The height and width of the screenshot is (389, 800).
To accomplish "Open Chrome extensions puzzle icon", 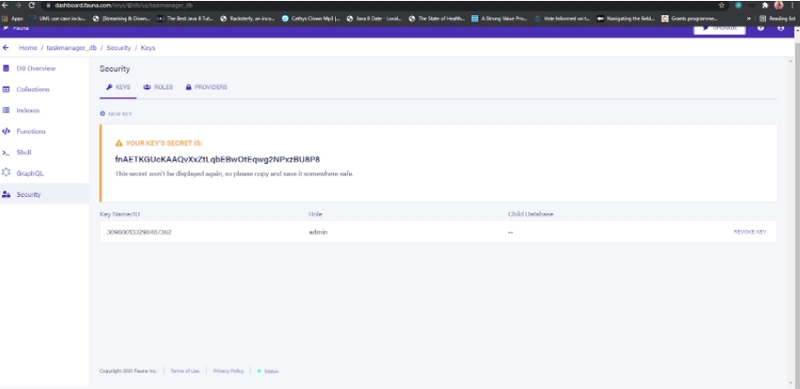I will [765, 5].
